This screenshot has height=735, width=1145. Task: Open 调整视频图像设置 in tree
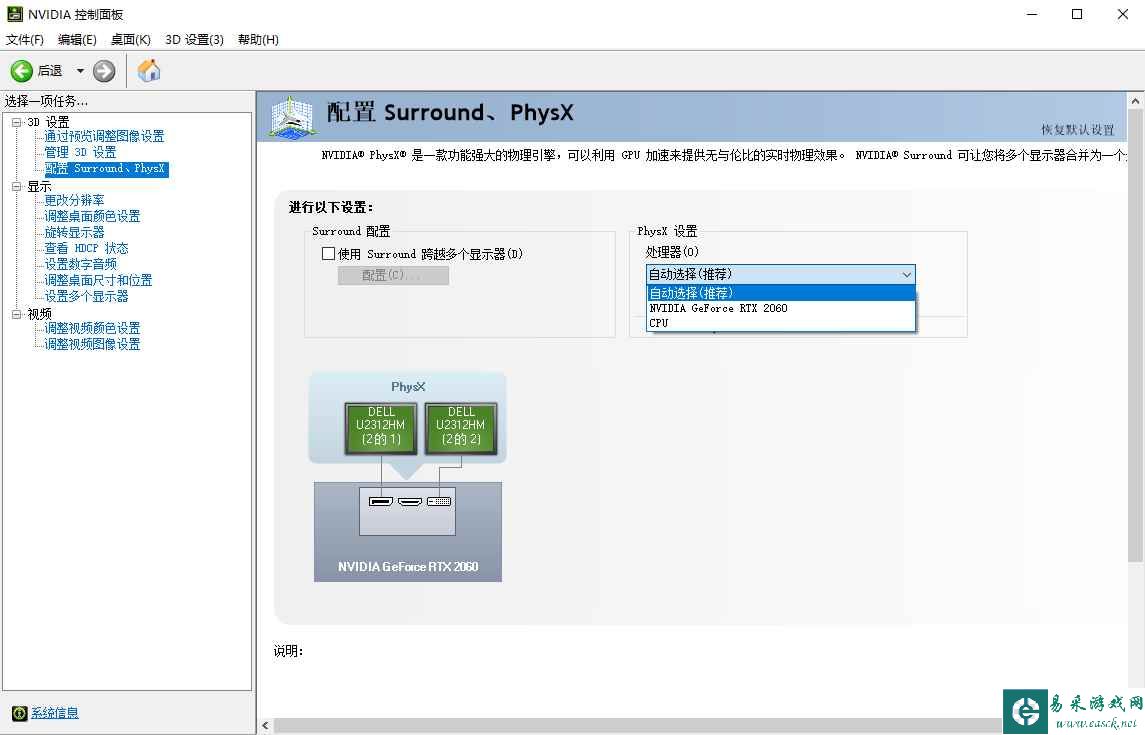tap(92, 345)
